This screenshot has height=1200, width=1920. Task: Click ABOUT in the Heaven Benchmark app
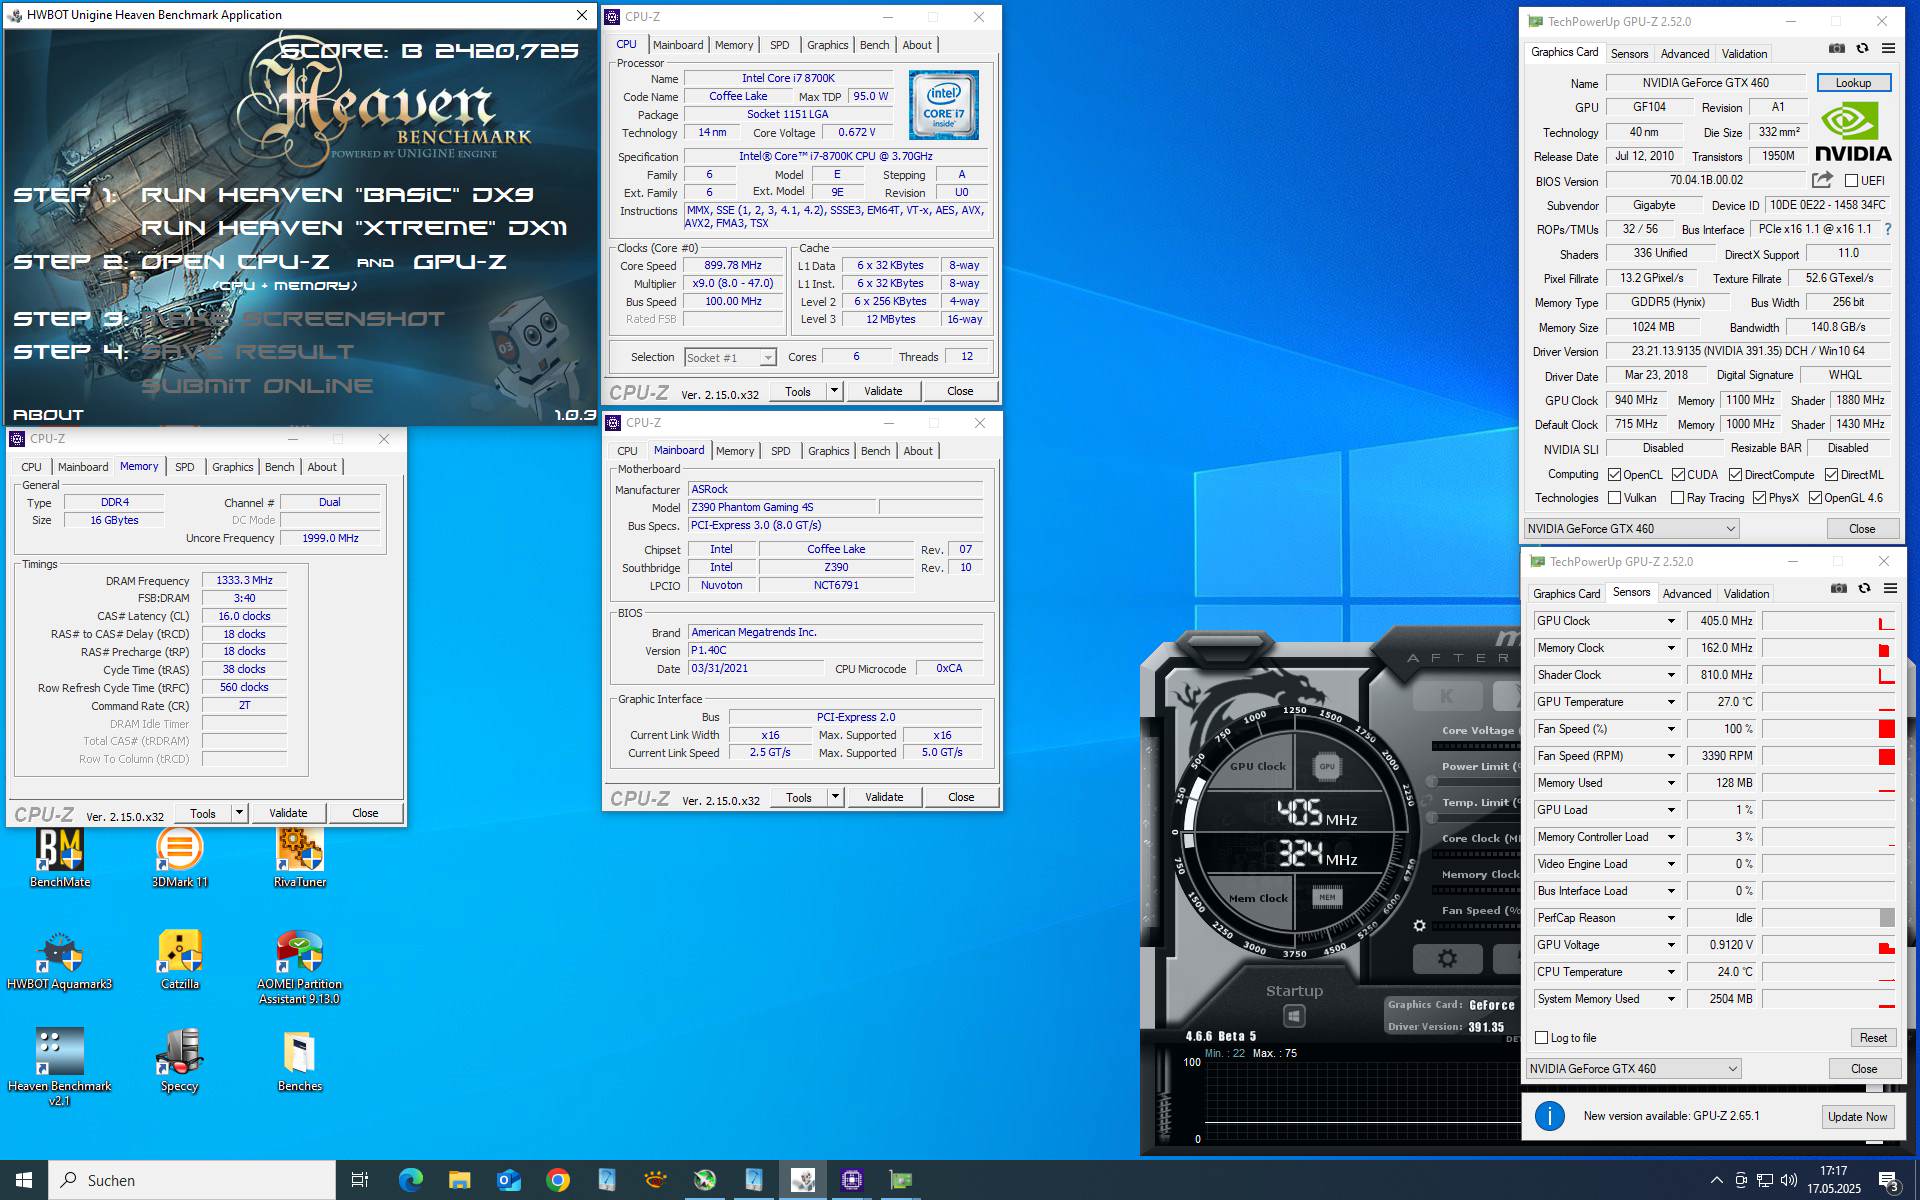tap(48, 414)
